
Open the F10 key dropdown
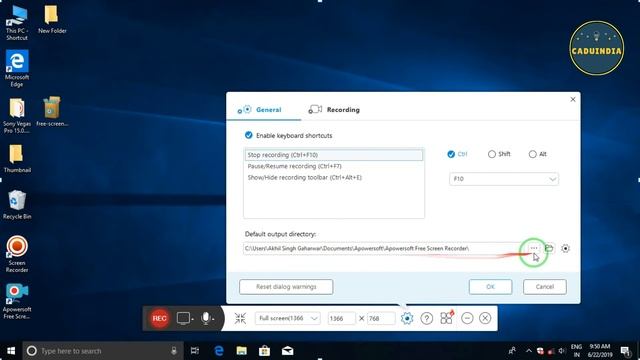pyautogui.click(x=504, y=179)
